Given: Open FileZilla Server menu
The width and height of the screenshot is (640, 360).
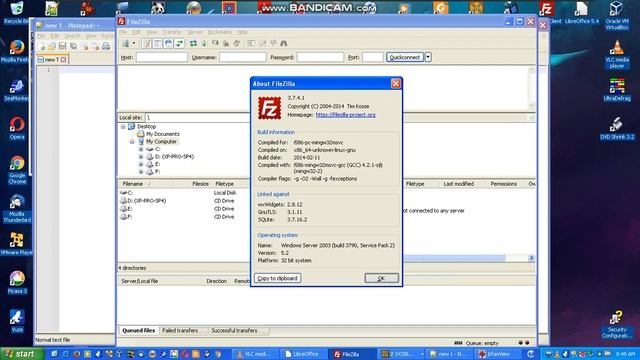Looking at the screenshot, I should [x=195, y=32].
